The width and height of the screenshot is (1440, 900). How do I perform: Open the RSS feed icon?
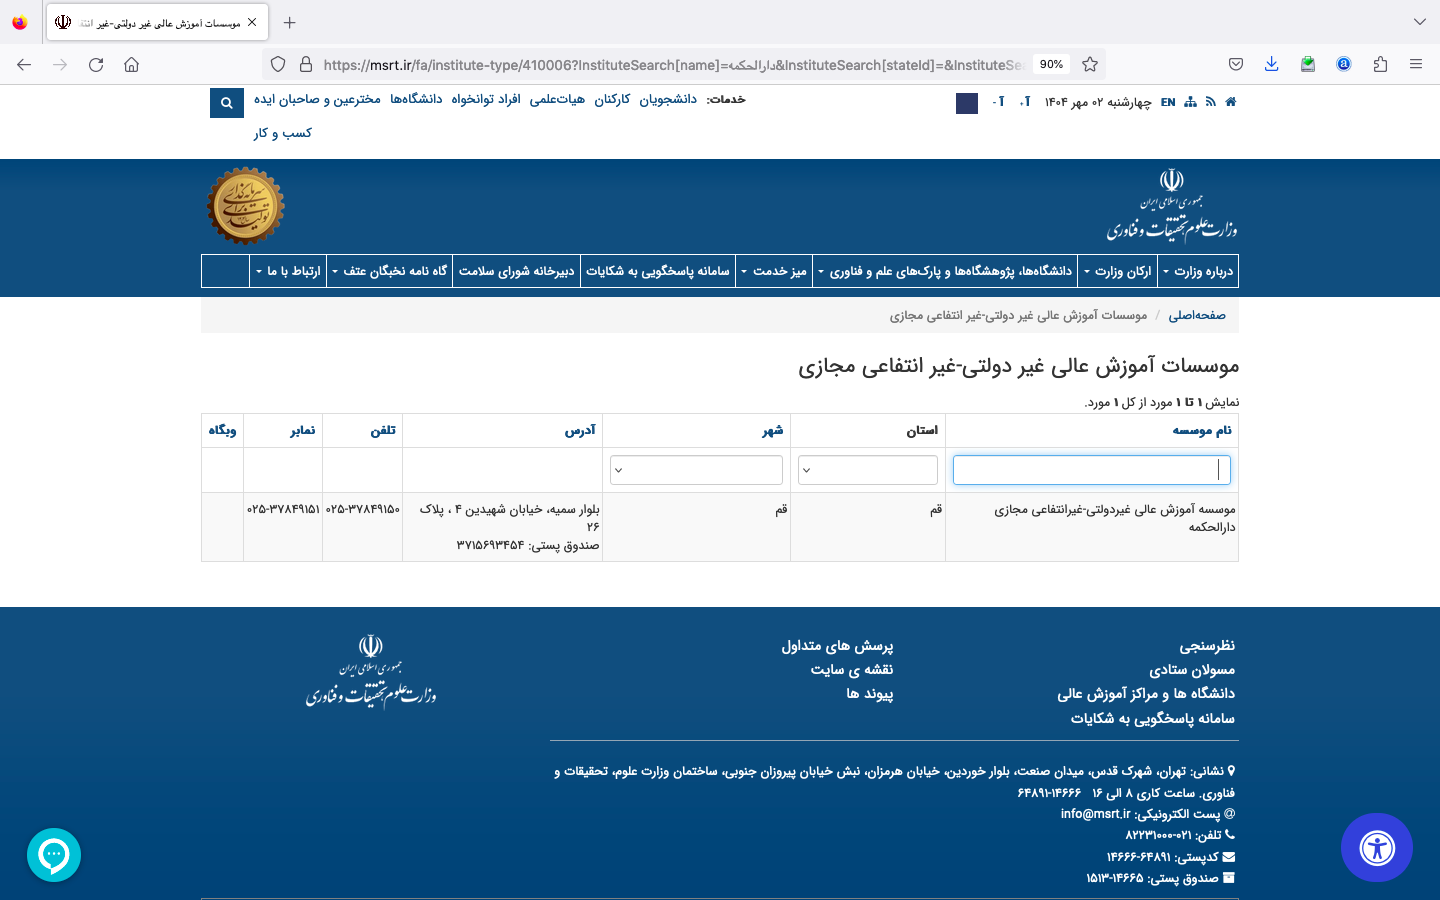point(1210,102)
